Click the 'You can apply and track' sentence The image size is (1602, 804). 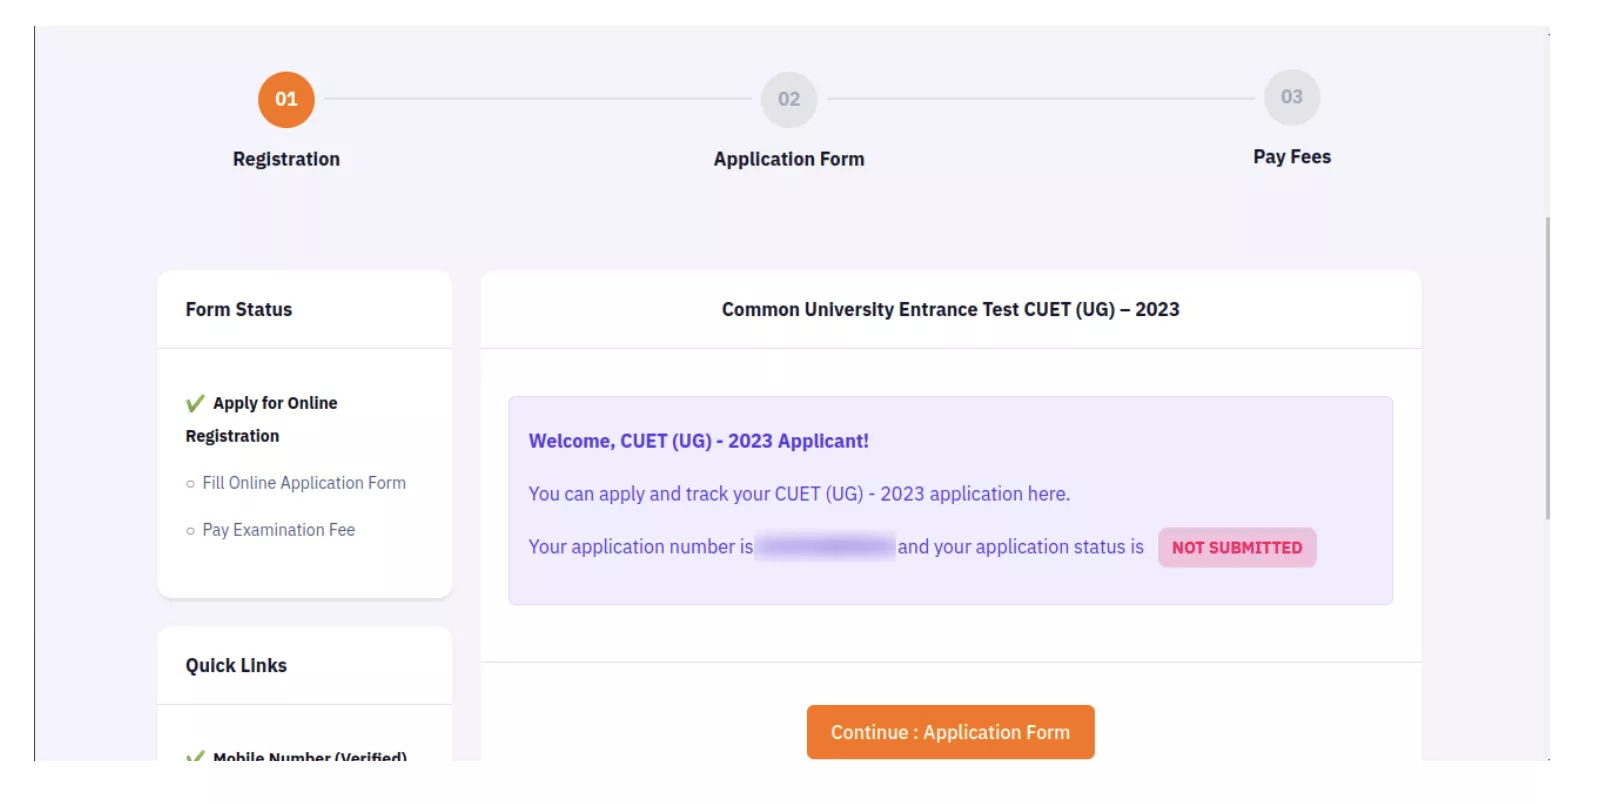click(x=799, y=494)
